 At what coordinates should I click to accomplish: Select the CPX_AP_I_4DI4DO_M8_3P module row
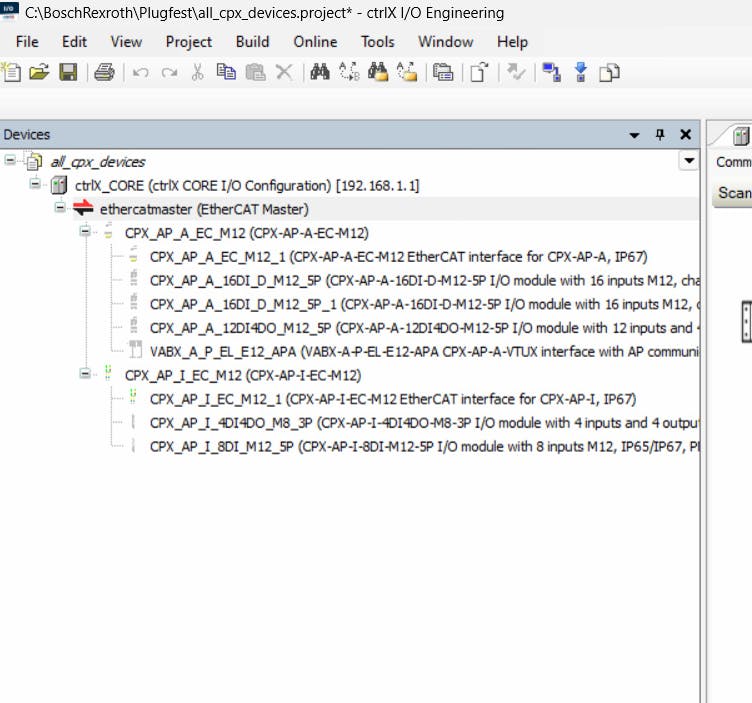click(424, 423)
